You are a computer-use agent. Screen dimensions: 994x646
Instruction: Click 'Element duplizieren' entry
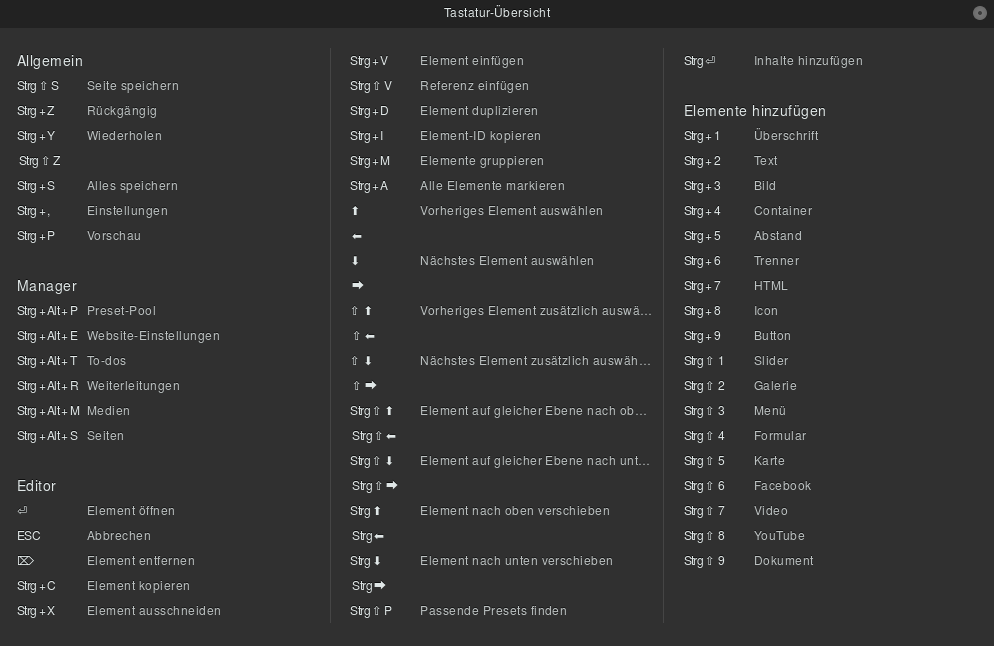tap(479, 111)
